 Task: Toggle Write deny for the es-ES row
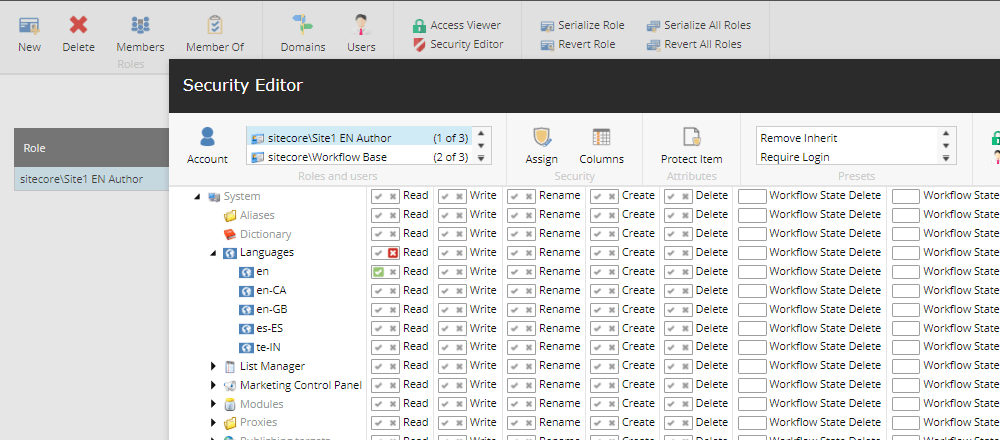[460, 328]
